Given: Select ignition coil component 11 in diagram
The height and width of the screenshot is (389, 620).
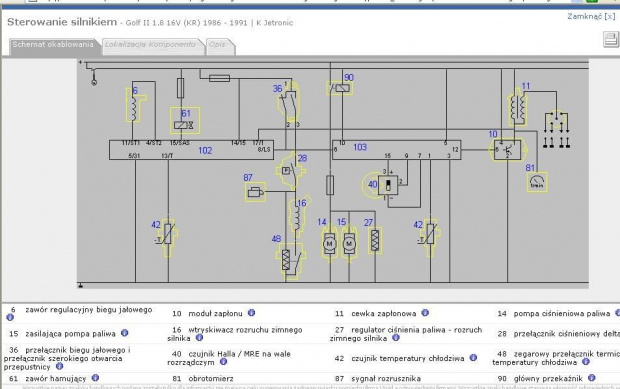Looking at the screenshot, I should pyautogui.click(x=518, y=108).
